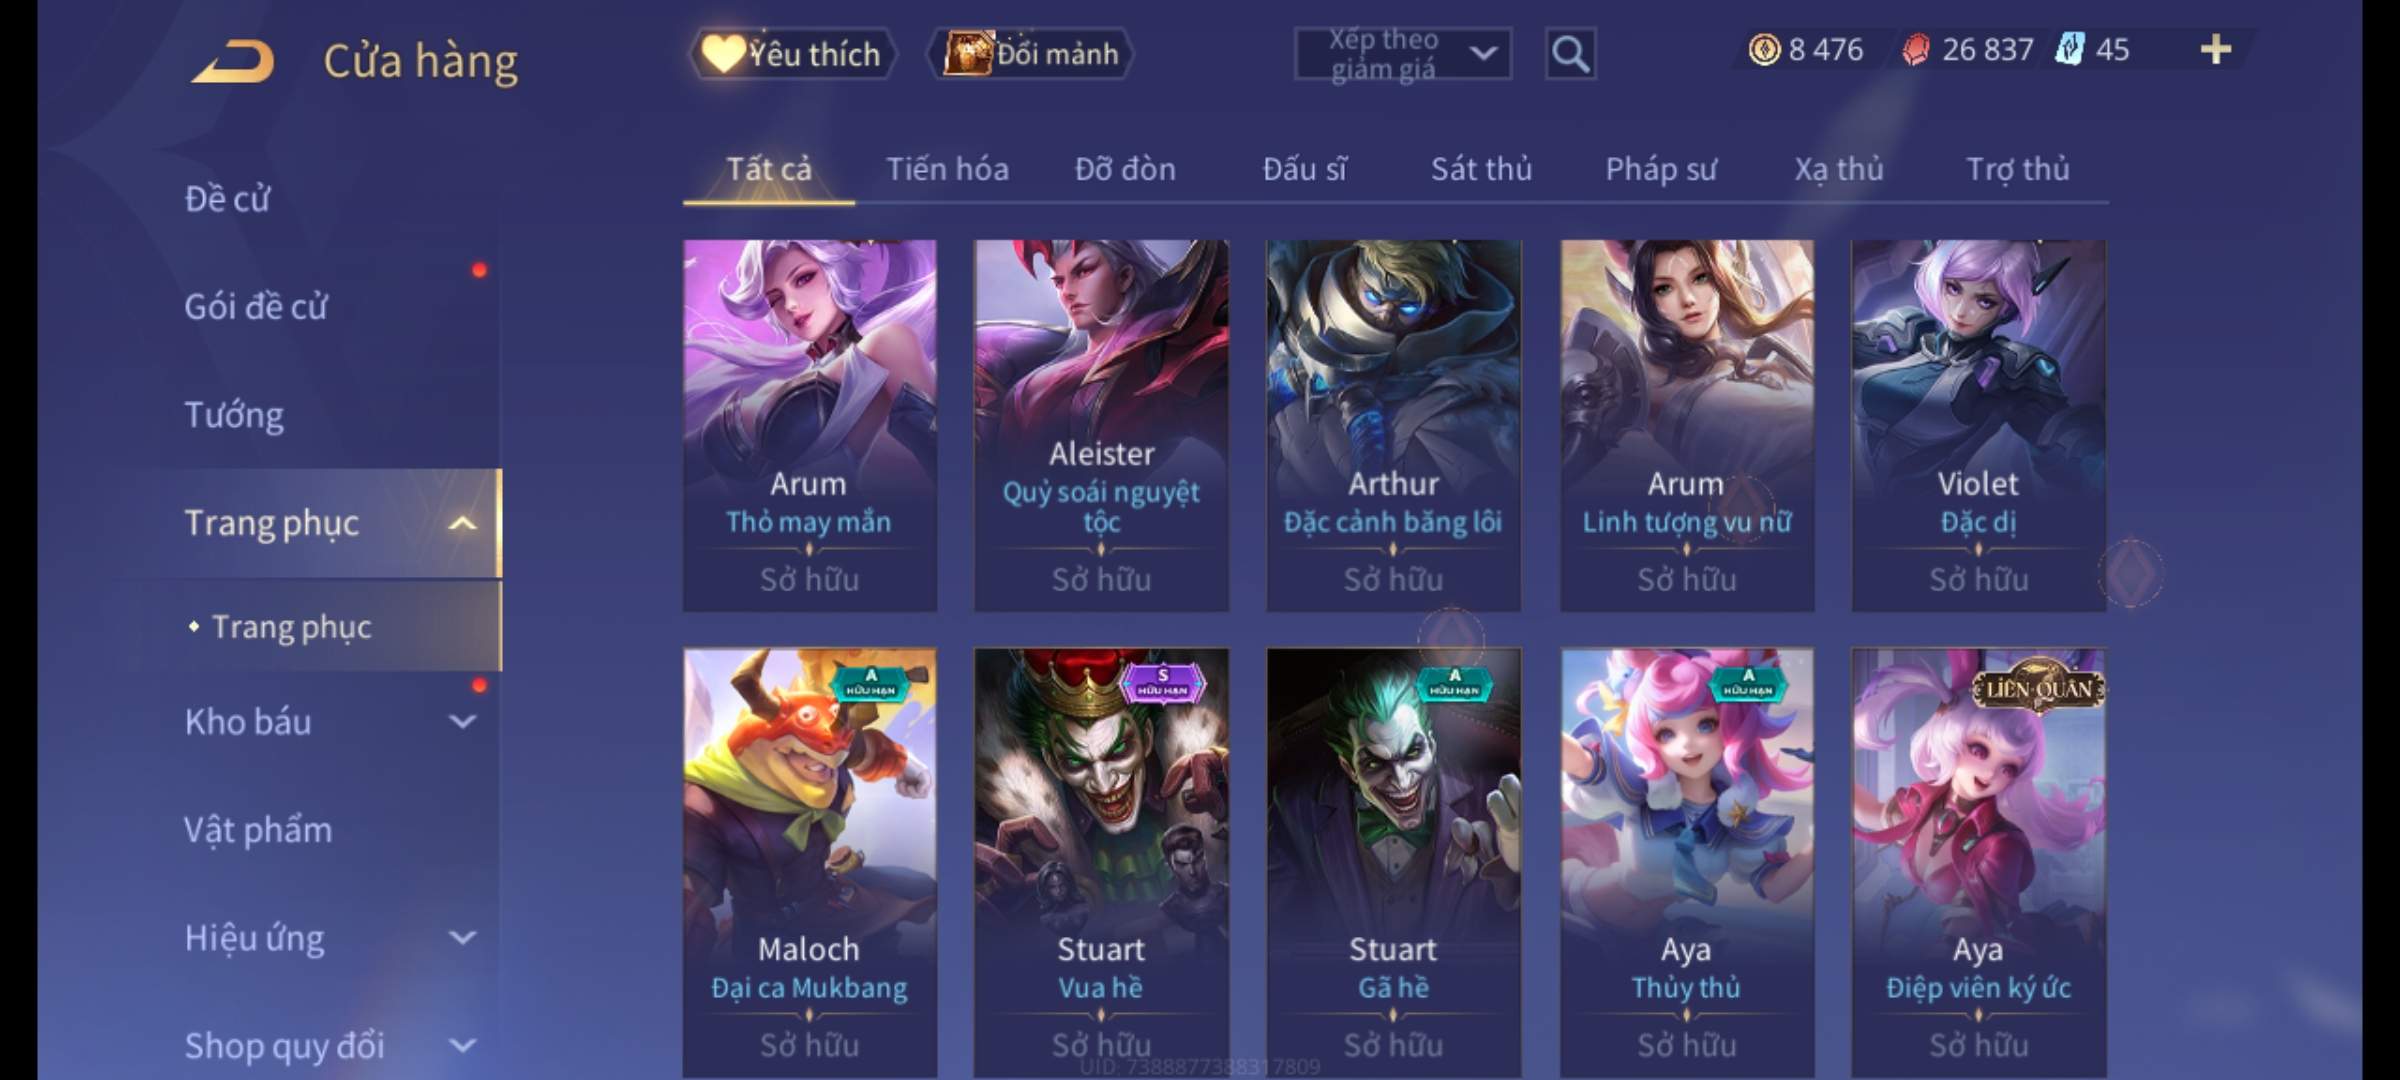Open the search magnifier icon

1570,54
